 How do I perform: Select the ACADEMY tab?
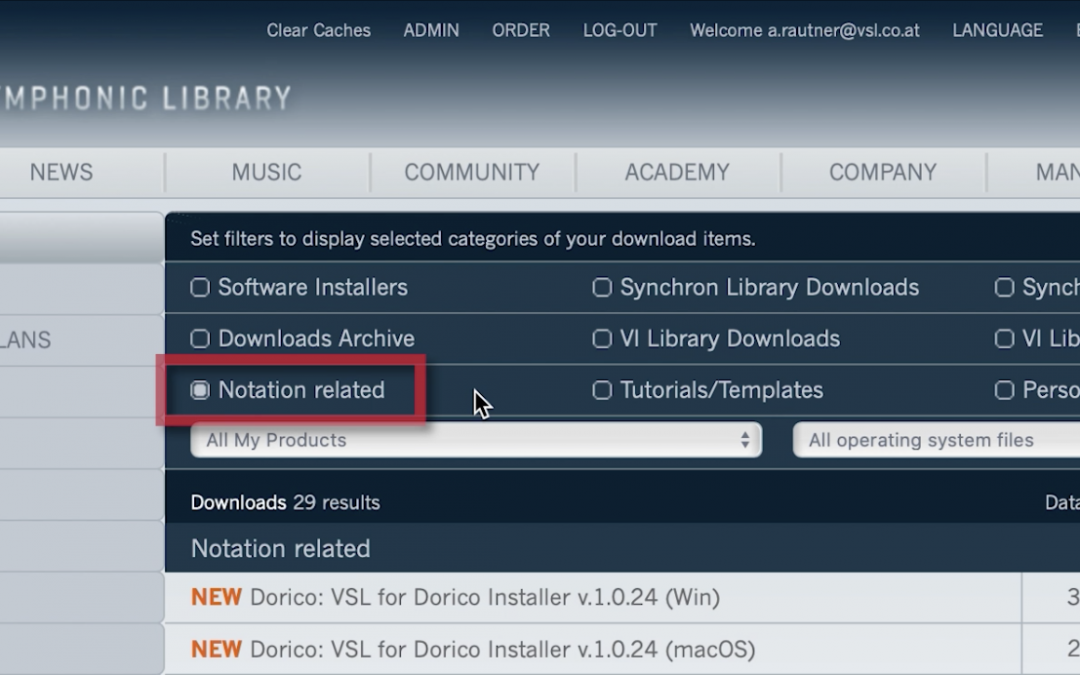point(677,172)
